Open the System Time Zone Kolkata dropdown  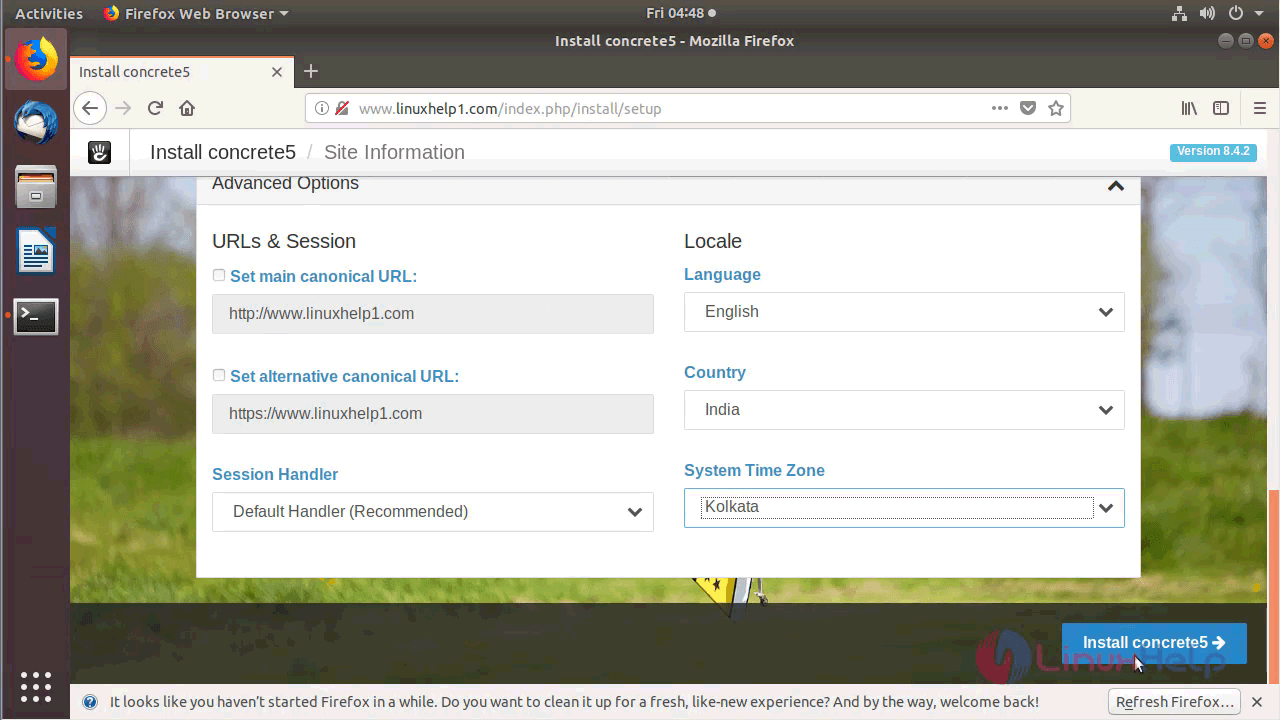[904, 508]
